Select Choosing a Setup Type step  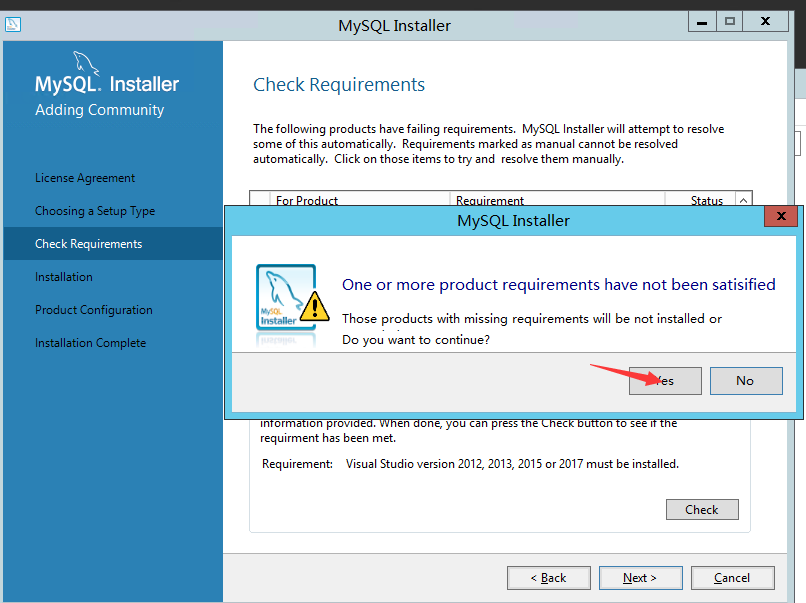coord(95,211)
